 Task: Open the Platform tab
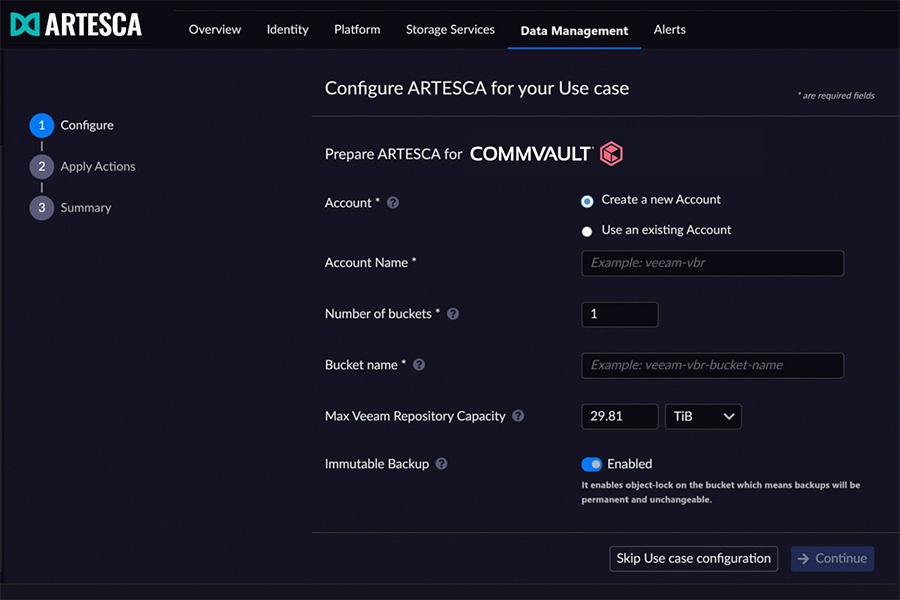(357, 29)
